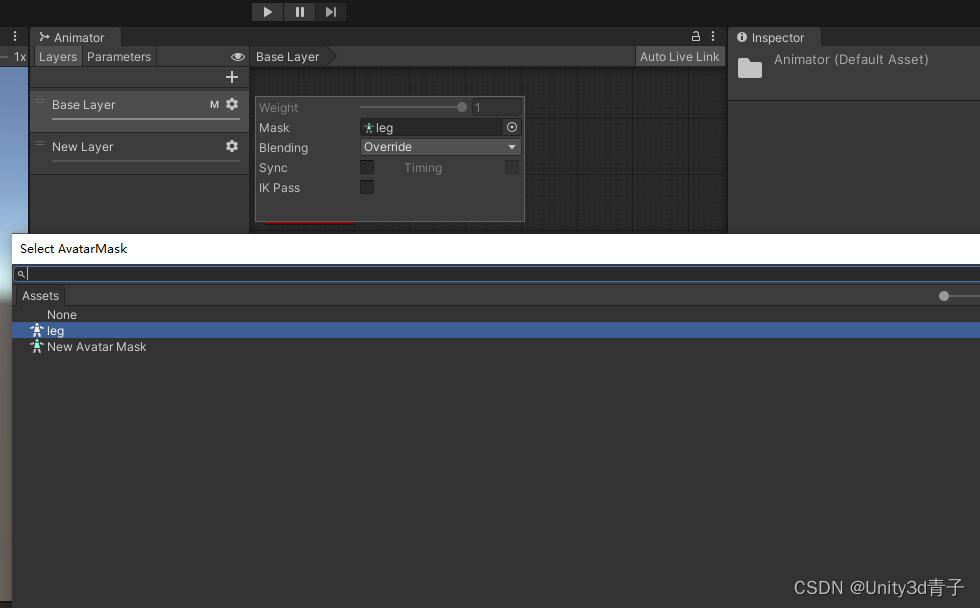Image resolution: width=980 pixels, height=608 pixels.
Task: Select the Base Layer entry
Action: point(139,111)
